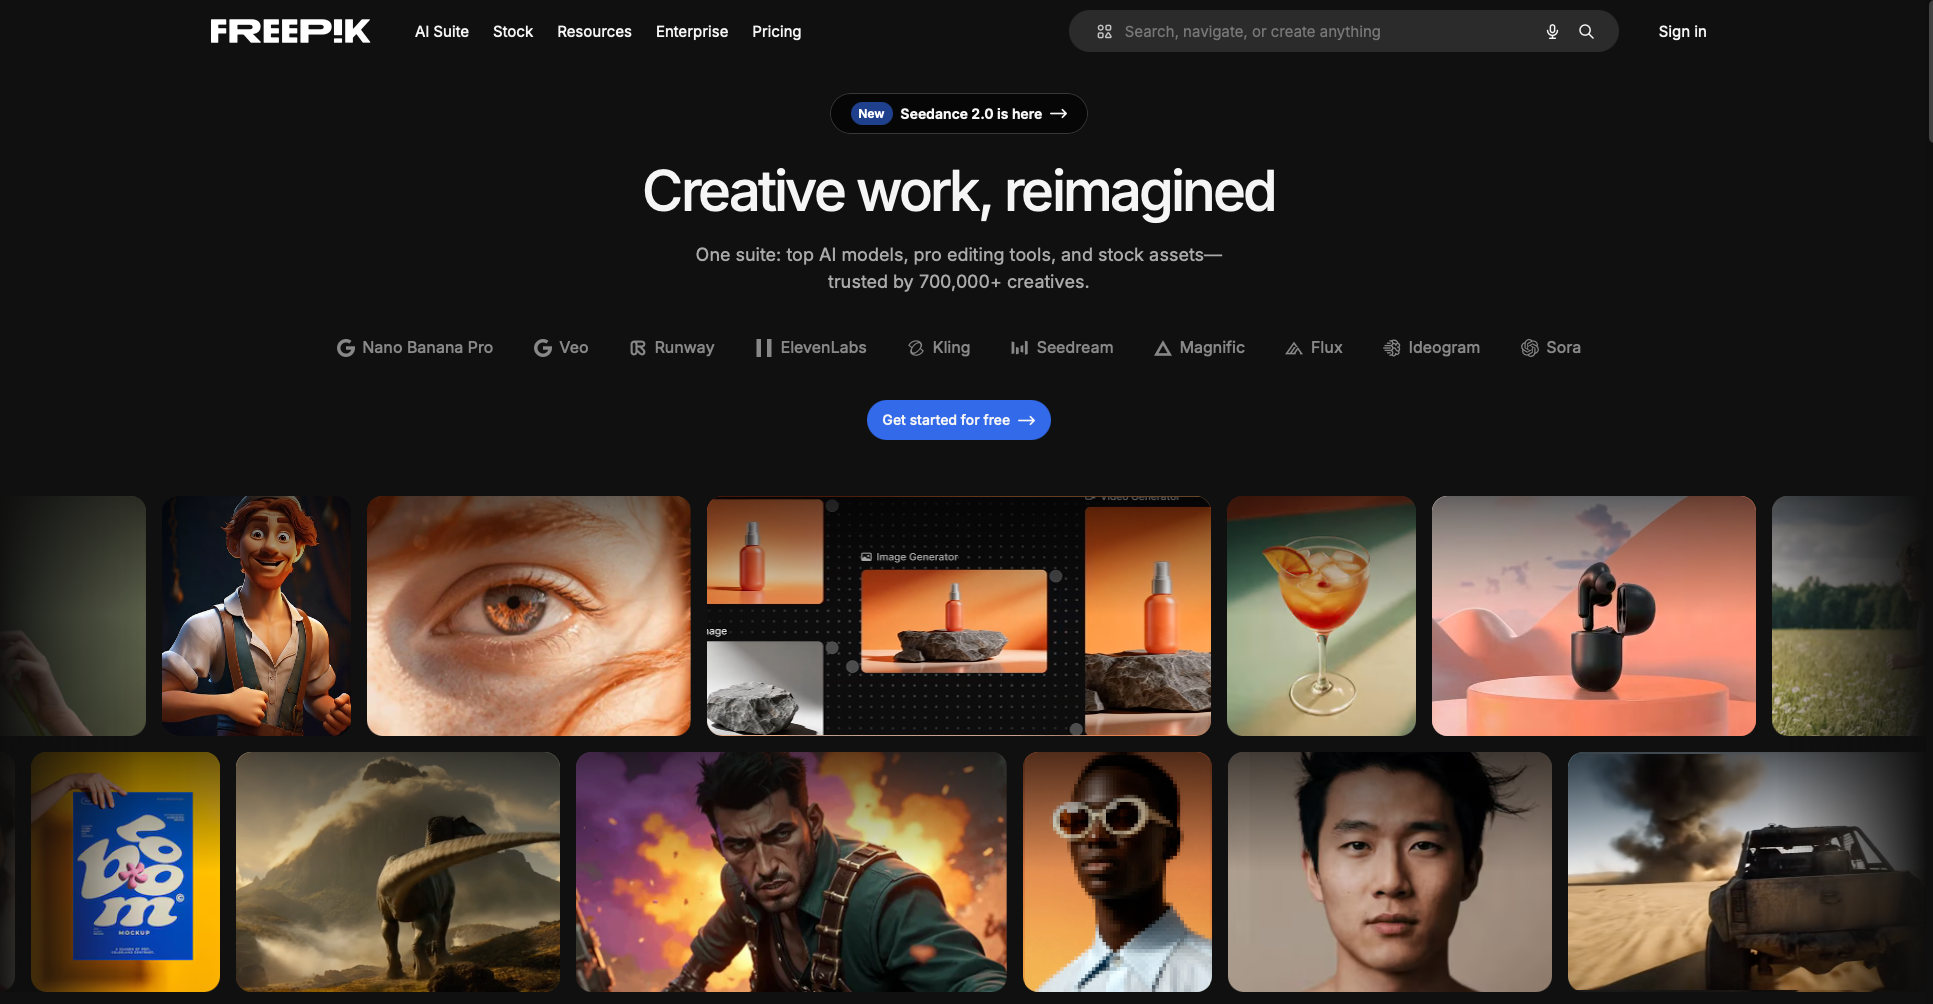Click the grid icon in search bar

tap(1104, 32)
